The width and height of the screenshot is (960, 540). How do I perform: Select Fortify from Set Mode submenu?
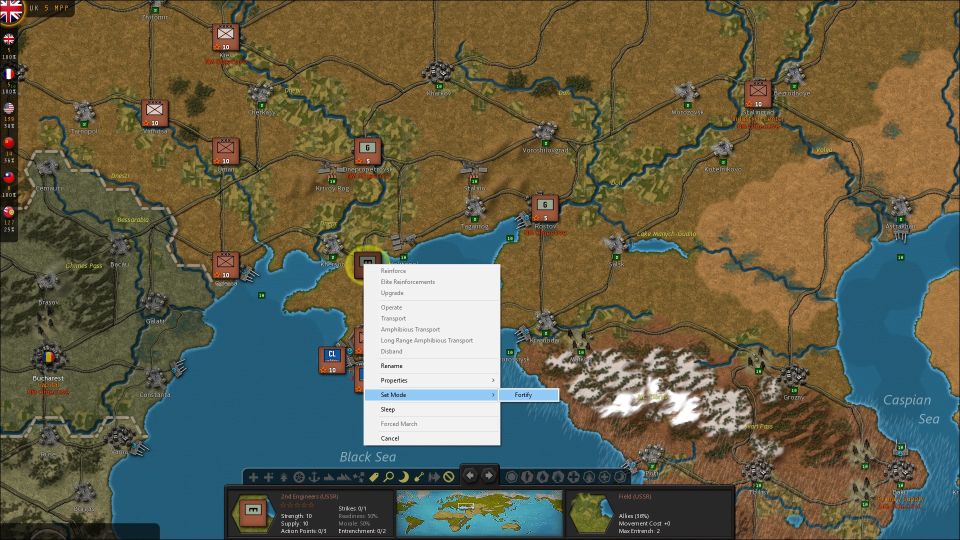pyautogui.click(x=528, y=395)
